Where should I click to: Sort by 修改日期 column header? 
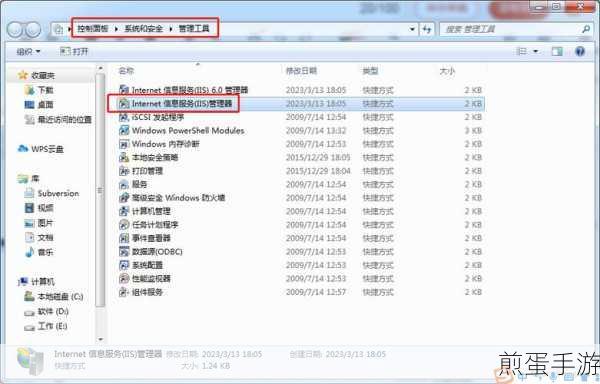[301, 71]
